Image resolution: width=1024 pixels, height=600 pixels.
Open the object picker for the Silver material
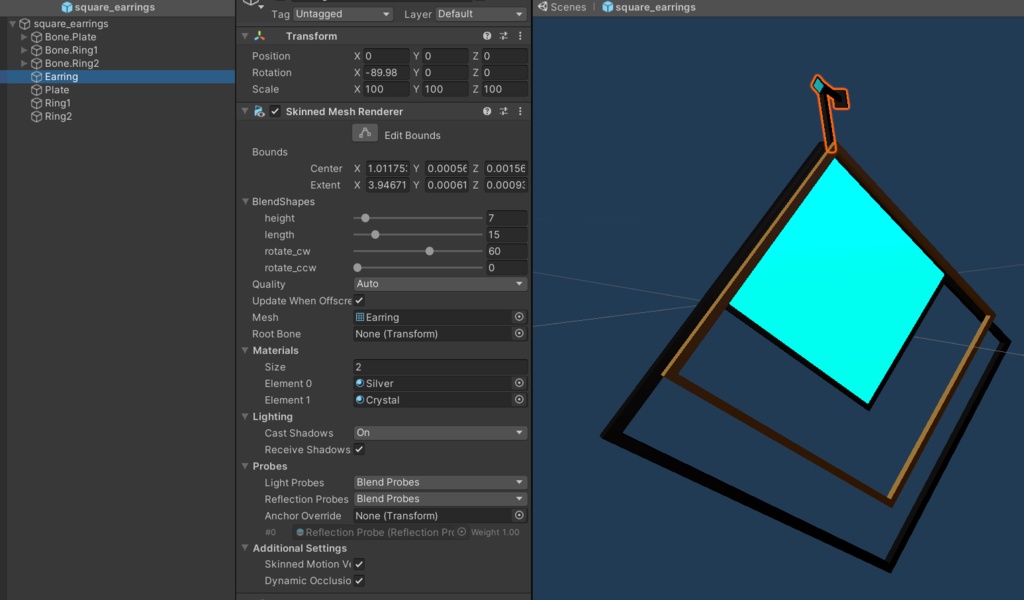tap(519, 382)
